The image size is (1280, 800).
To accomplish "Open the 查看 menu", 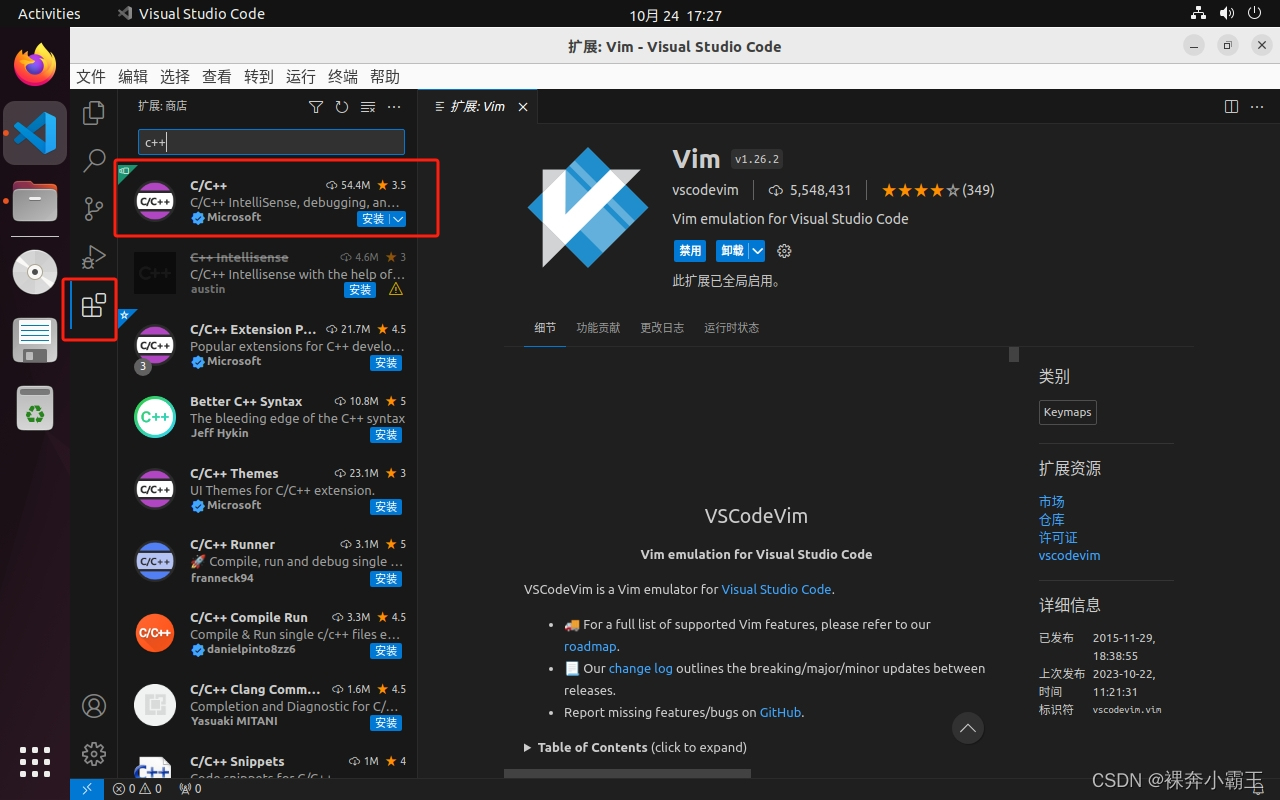I will coord(216,76).
